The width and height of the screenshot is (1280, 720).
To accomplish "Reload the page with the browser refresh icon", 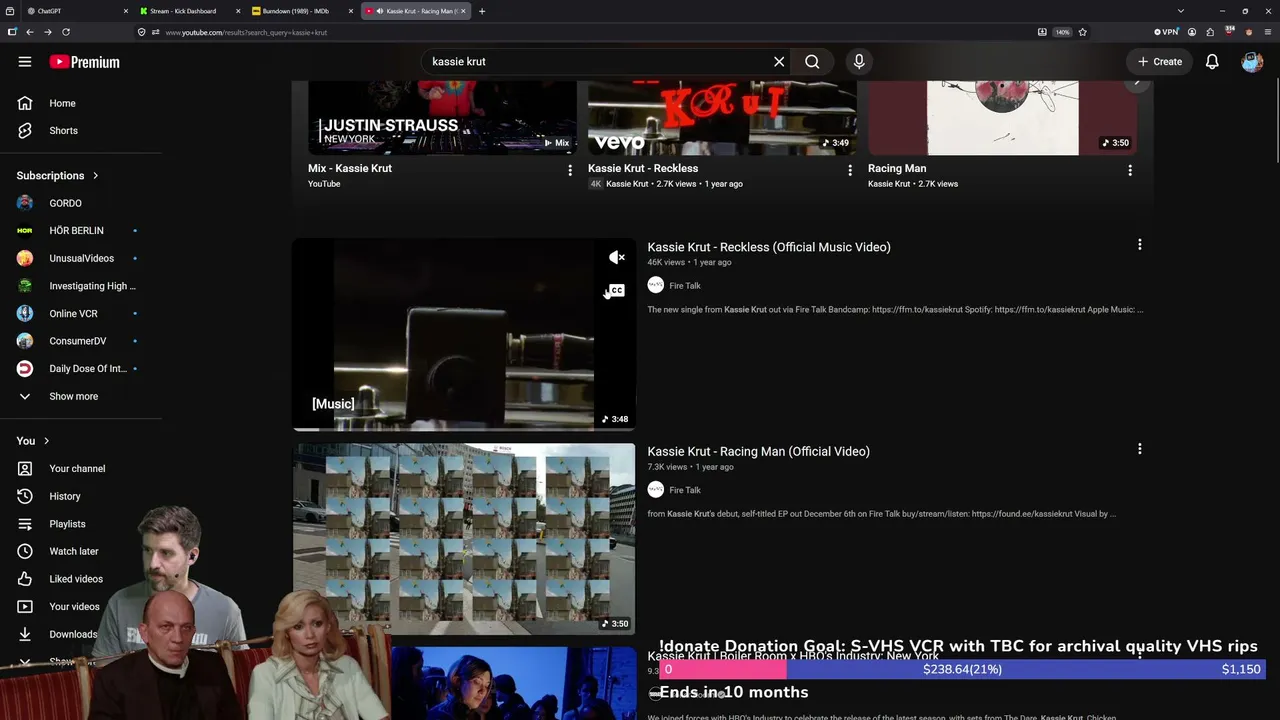I will coord(66,32).
